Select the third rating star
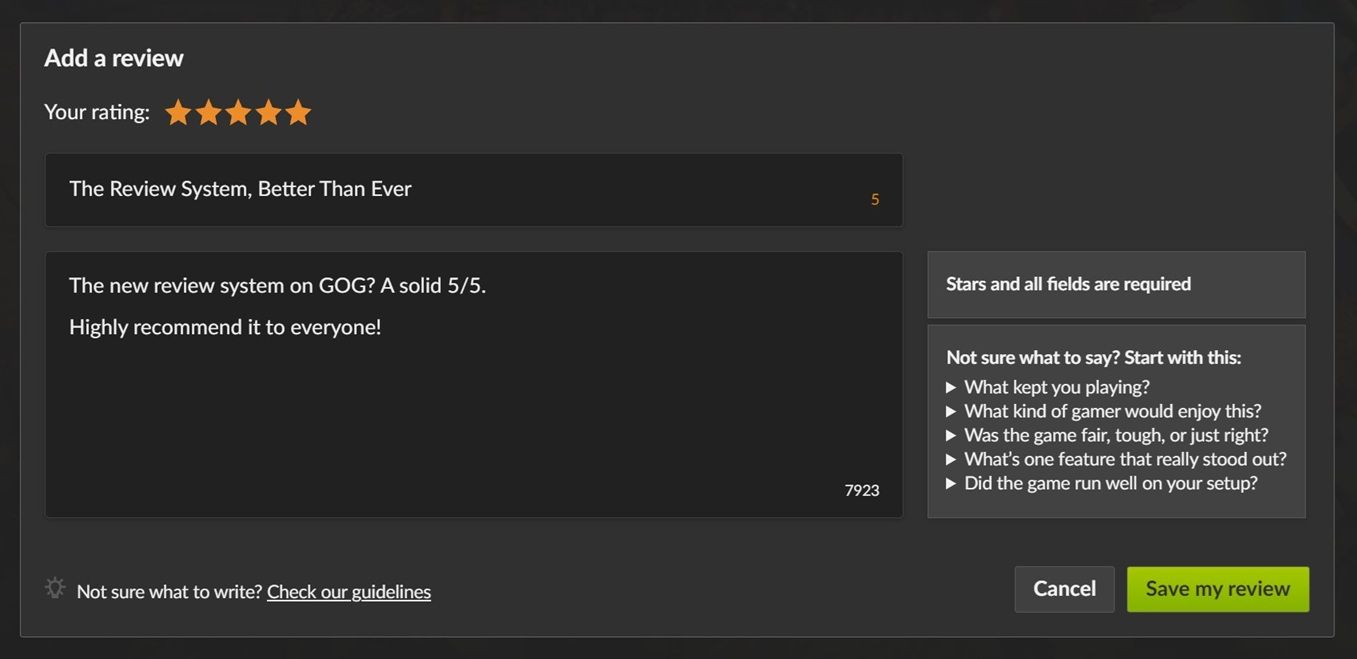The image size is (1357, 659). click(x=238, y=113)
